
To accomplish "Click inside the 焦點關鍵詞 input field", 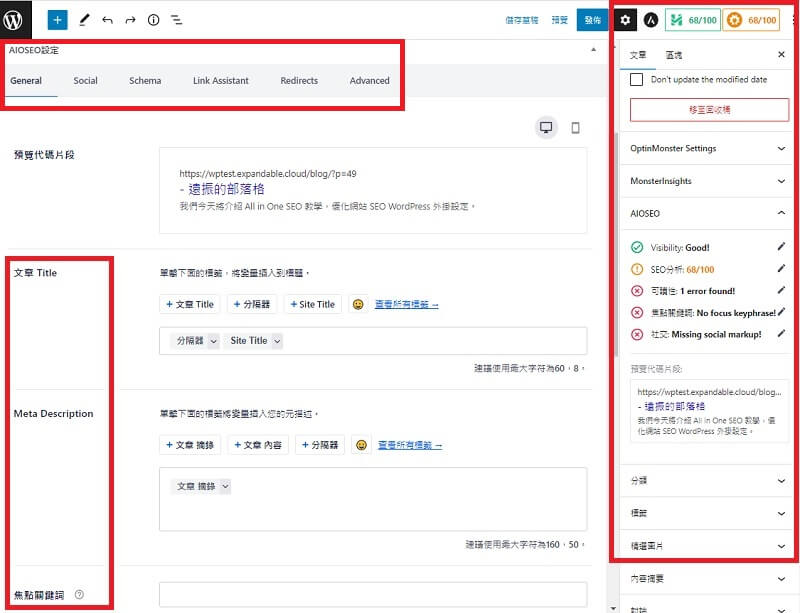I will (373, 595).
